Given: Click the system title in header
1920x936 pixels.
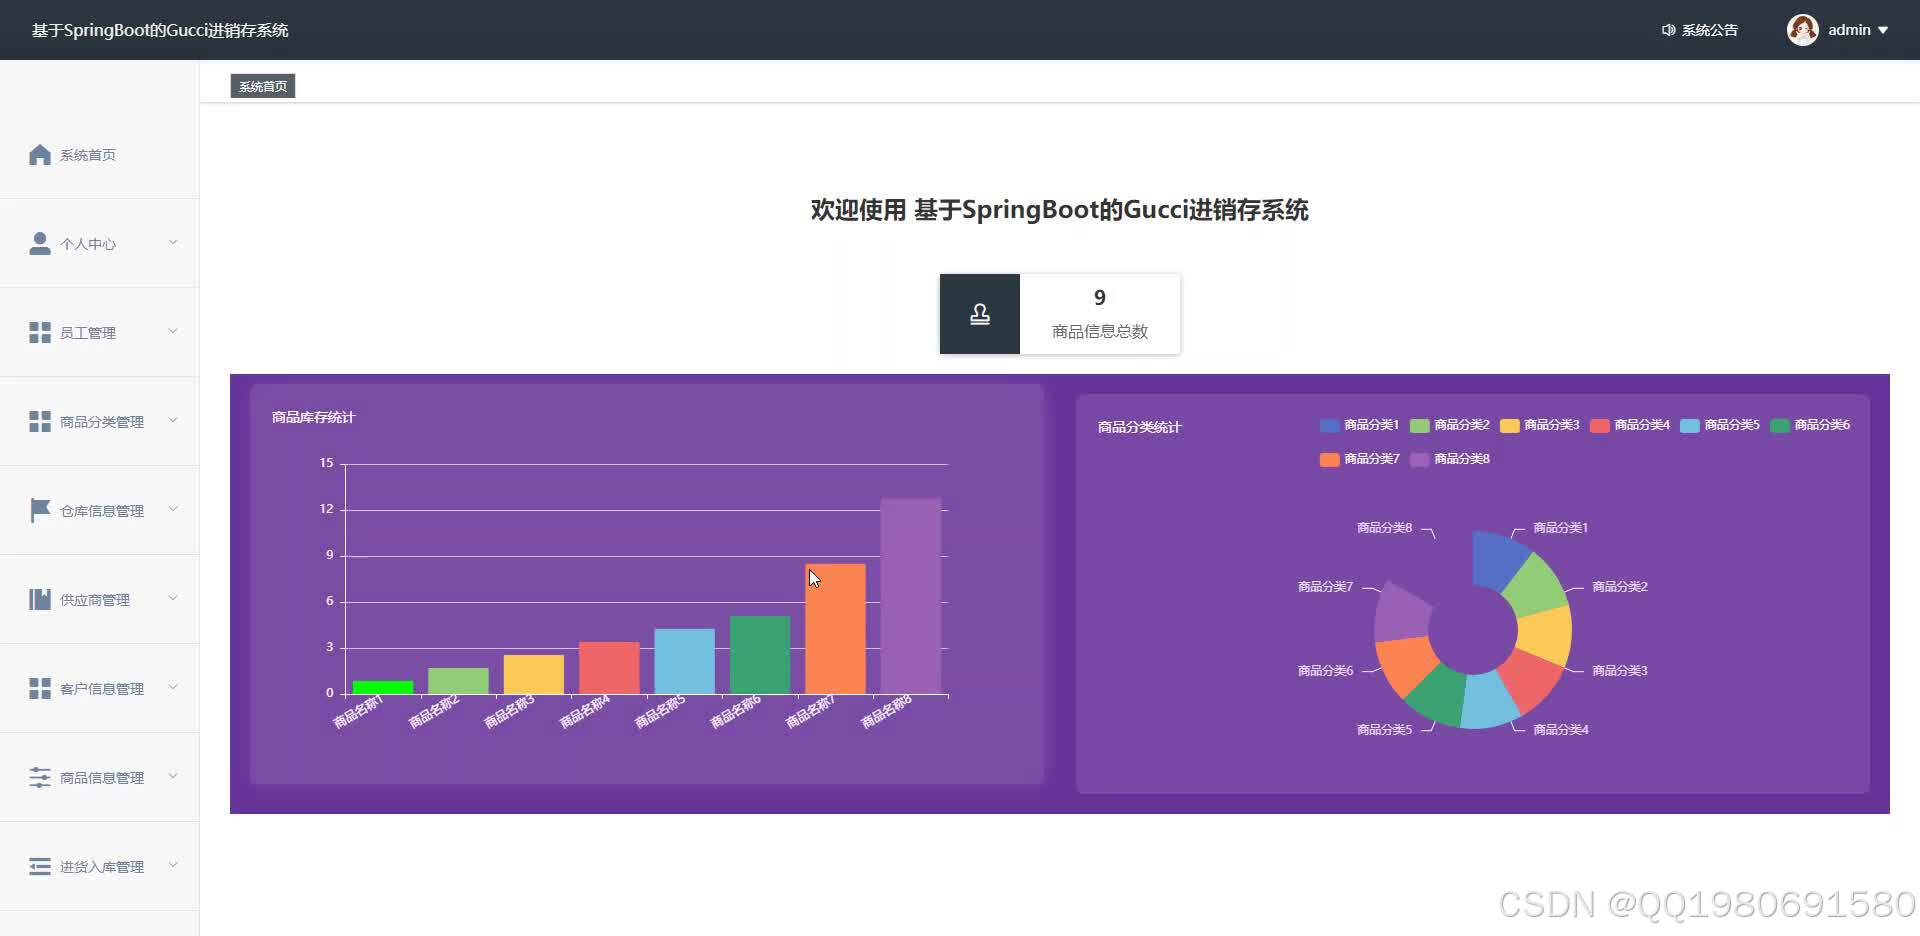Looking at the screenshot, I should [160, 30].
